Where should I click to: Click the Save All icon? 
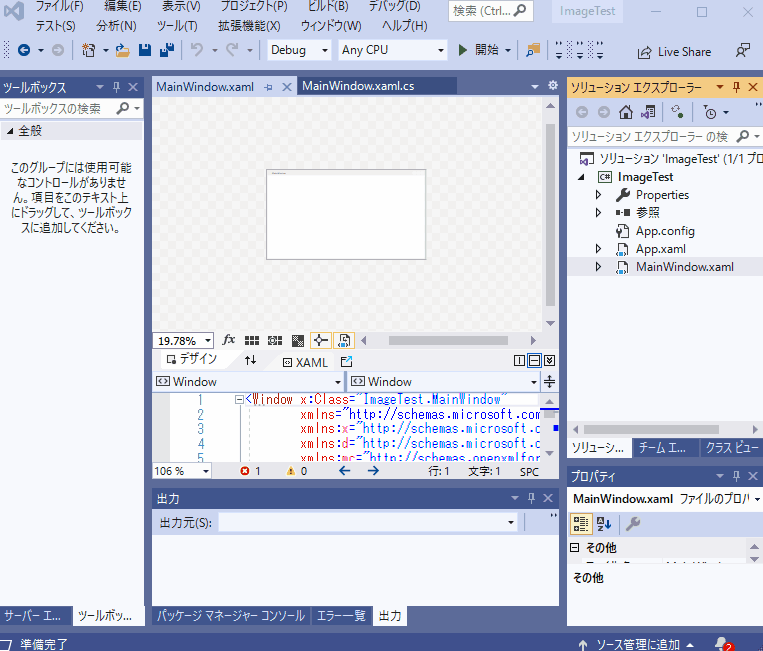167,50
